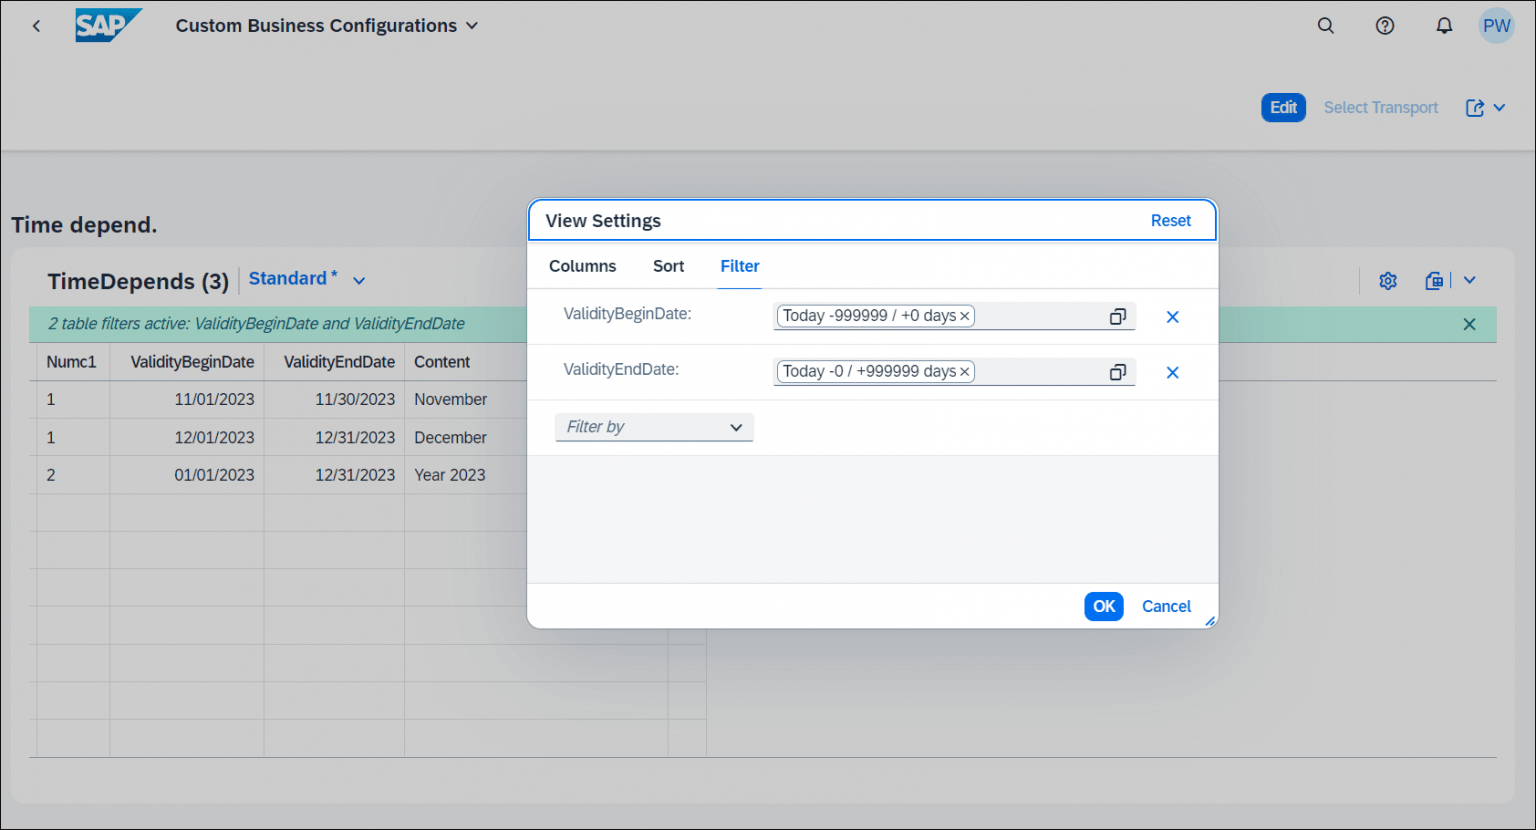Click the PW user avatar icon
Image resolution: width=1536 pixels, height=830 pixels.
tap(1496, 25)
